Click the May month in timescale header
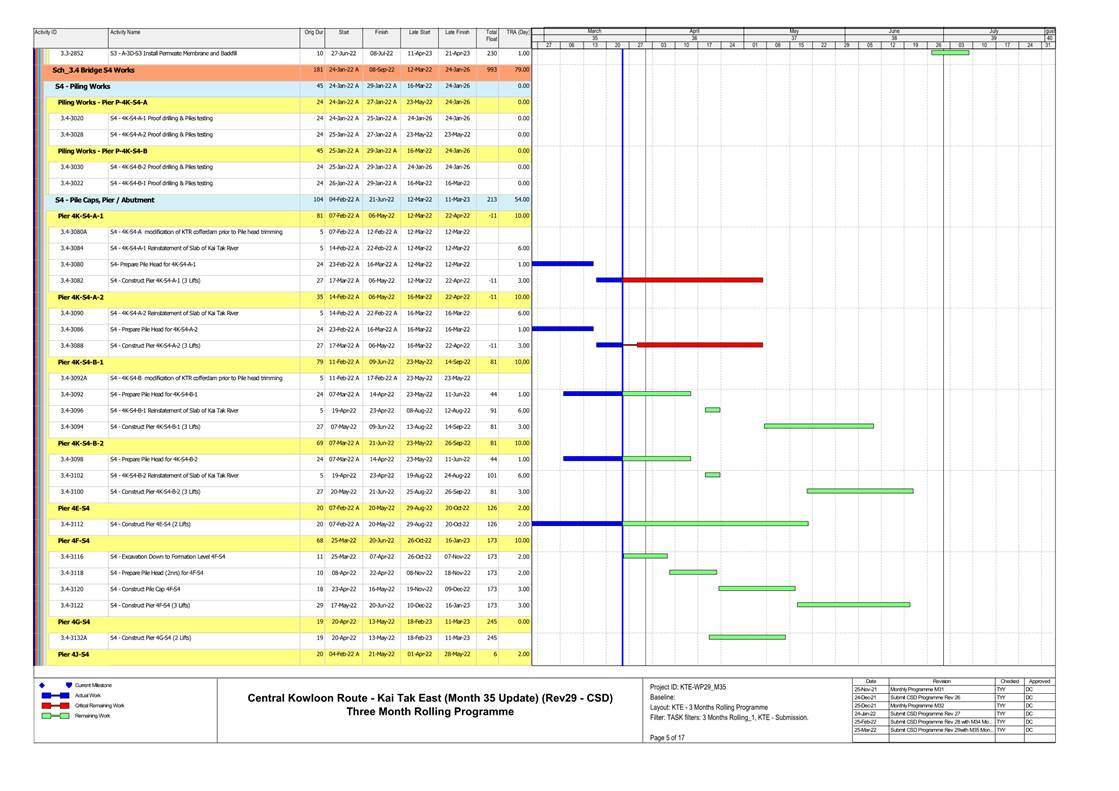This screenshot has height=791, width=1119. click(x=794, y=32)
